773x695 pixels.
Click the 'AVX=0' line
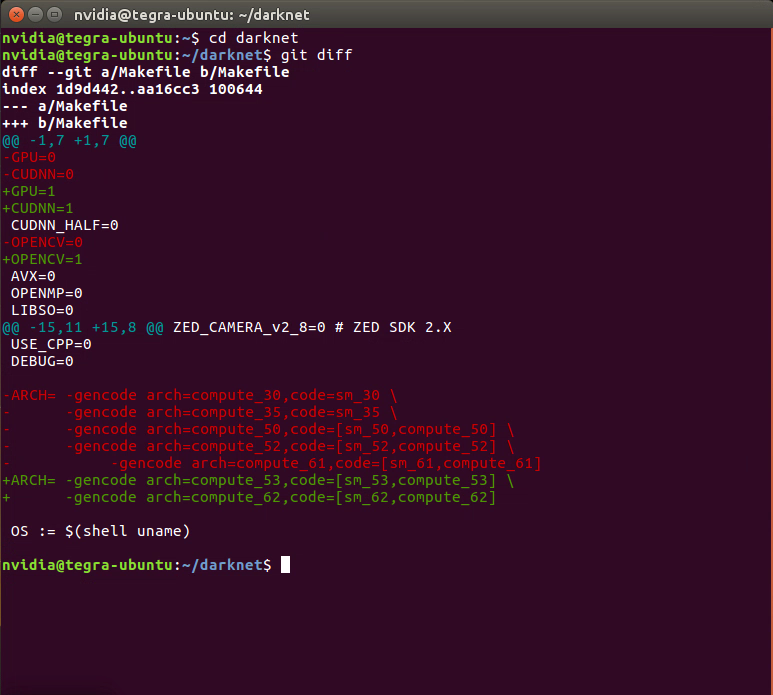tap(33, 277)
